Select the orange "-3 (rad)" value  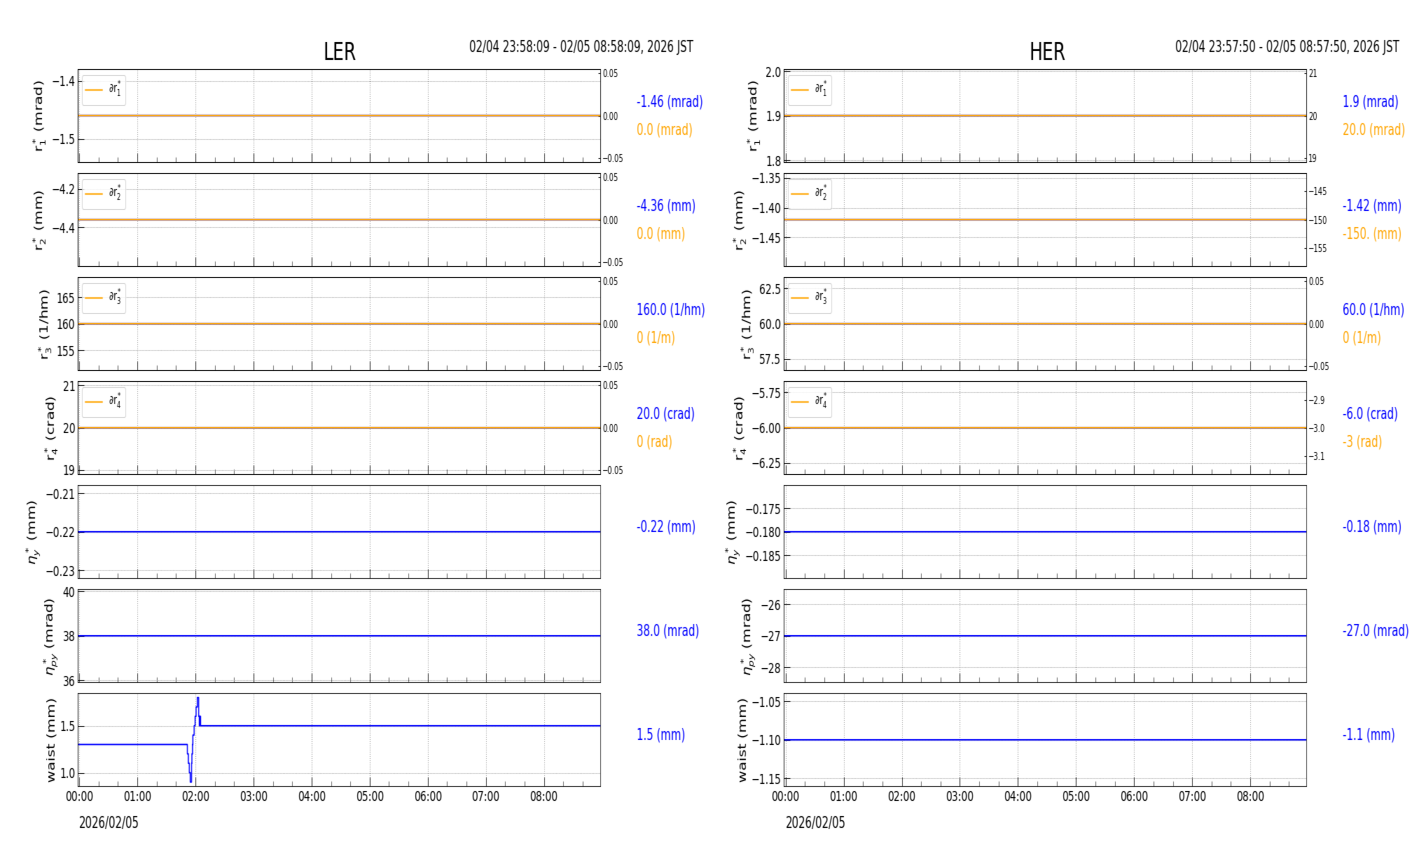point(1363,442)
